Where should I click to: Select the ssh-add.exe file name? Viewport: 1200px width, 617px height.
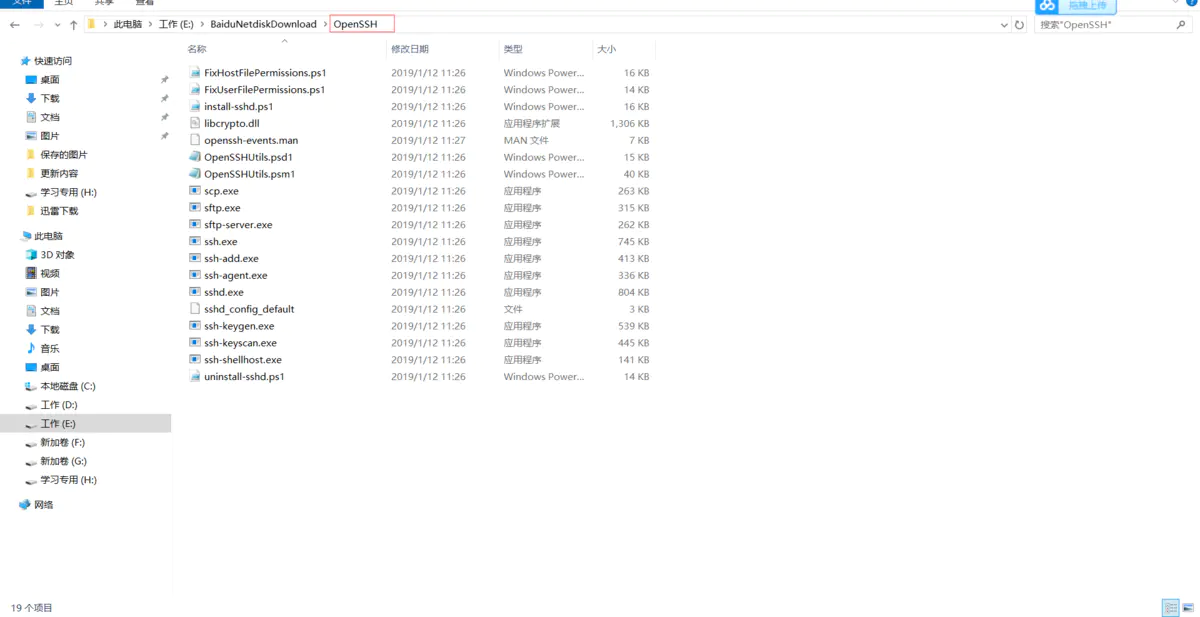[x=231, y=259]
